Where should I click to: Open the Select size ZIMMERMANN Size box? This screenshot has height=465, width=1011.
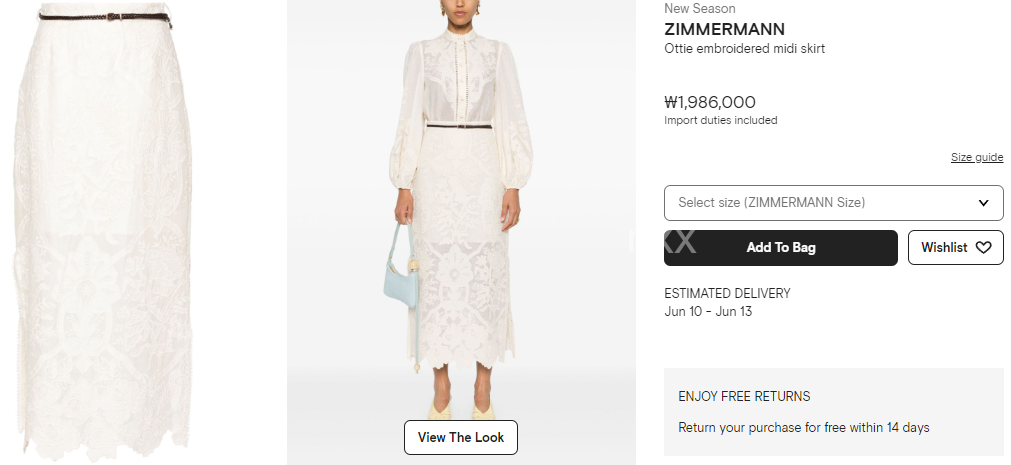click(x=834, y=203)
